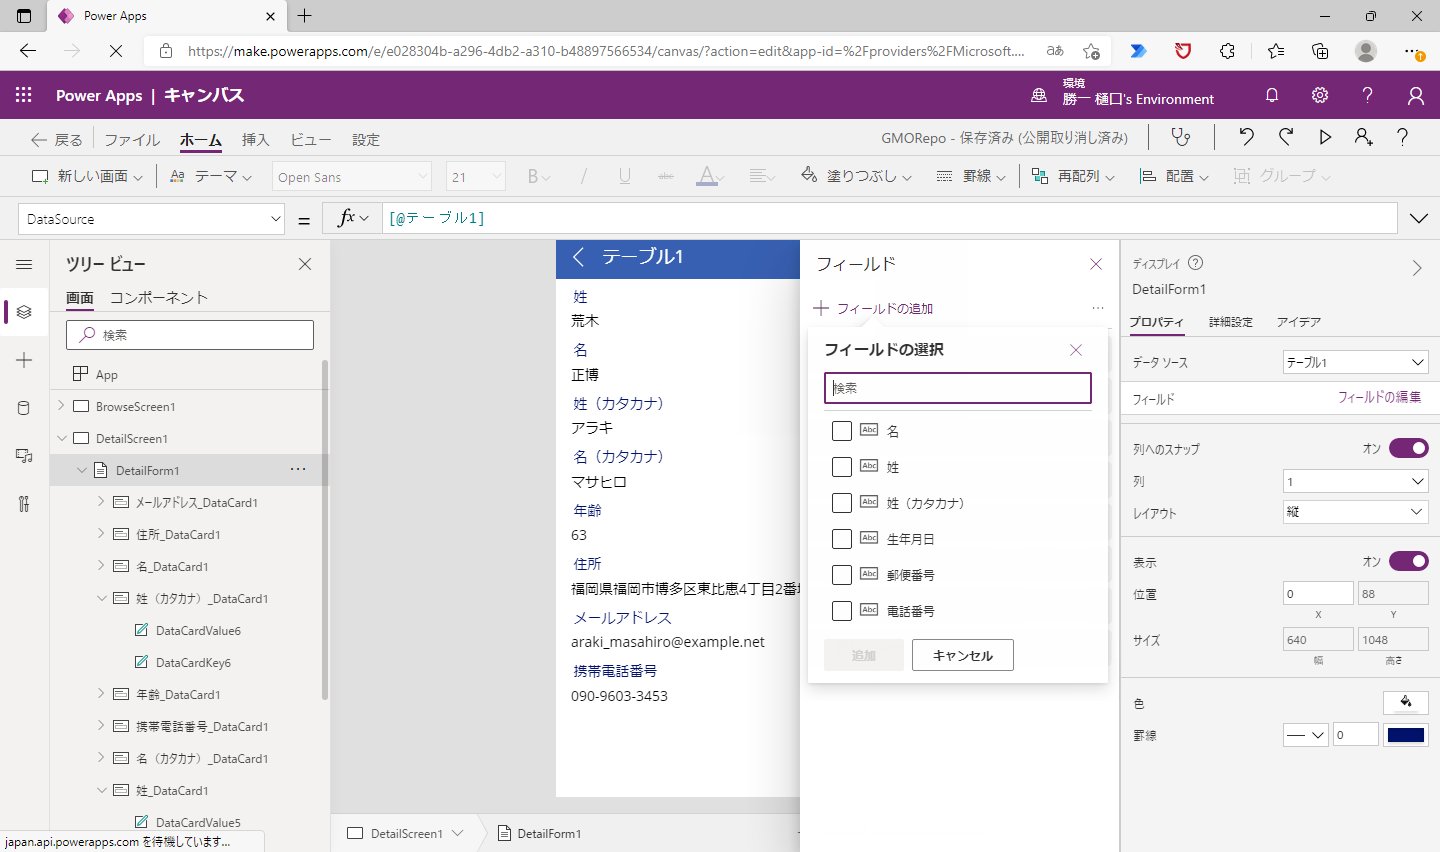
Task: Close the Tree view panel
Action: coord(305,264)
